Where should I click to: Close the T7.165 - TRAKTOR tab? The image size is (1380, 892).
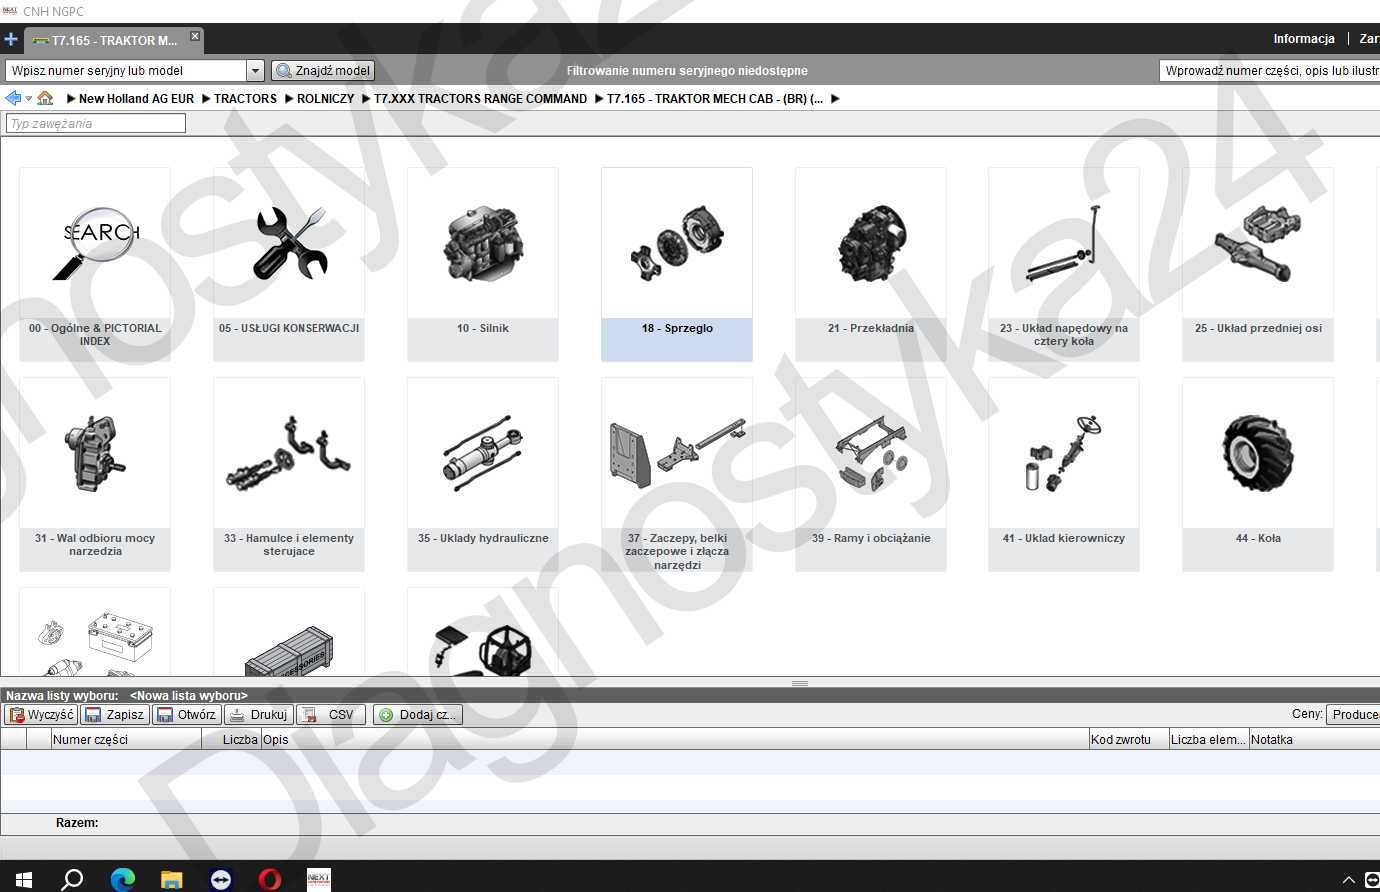pos(195,36)
